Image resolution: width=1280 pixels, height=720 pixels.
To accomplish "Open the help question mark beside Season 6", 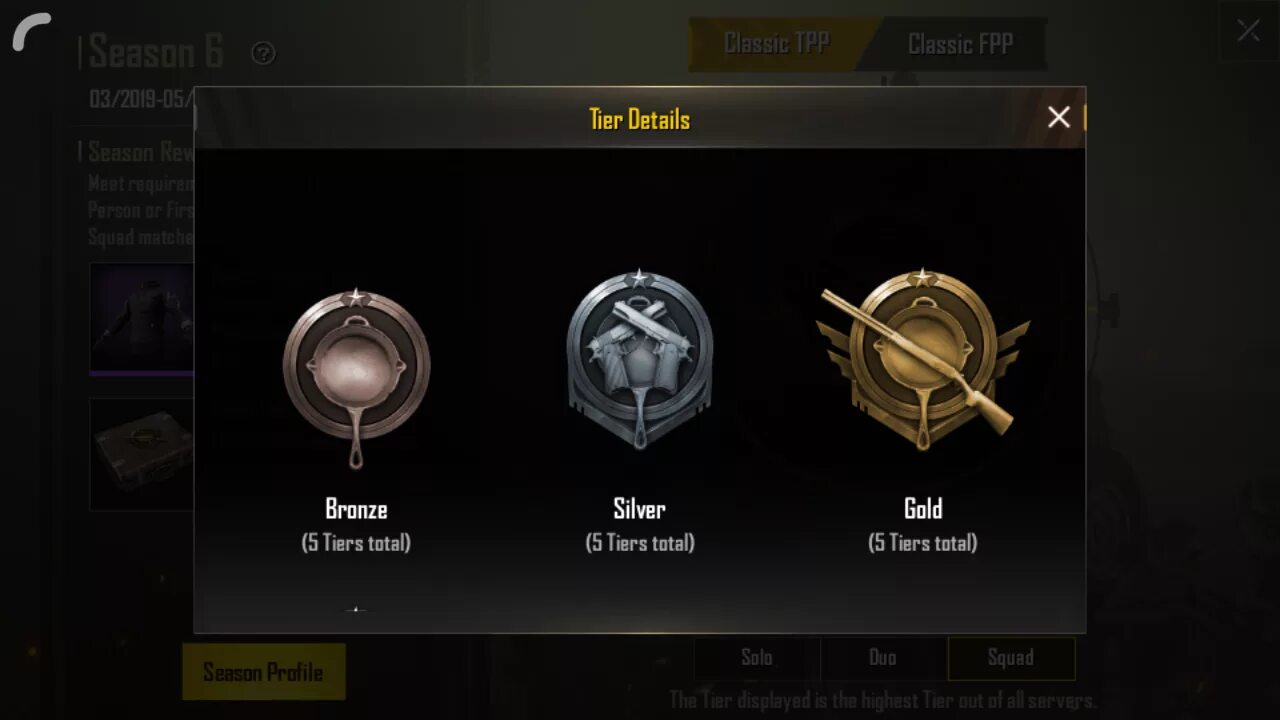I will (263, 53).
